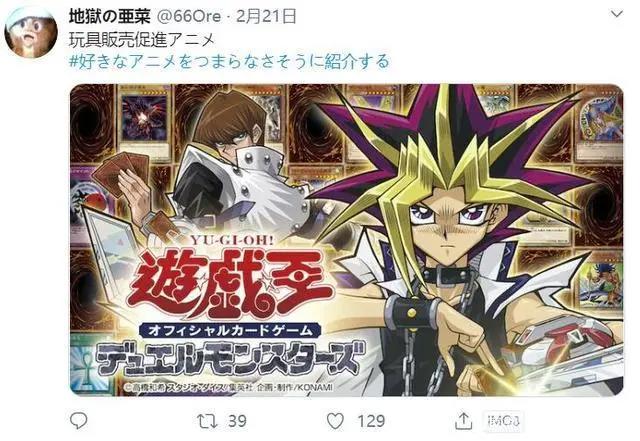The height and width of the screenshot is (441, 640).
Task: Click the KONAMI copyright line in image
Action: [229, 387]
